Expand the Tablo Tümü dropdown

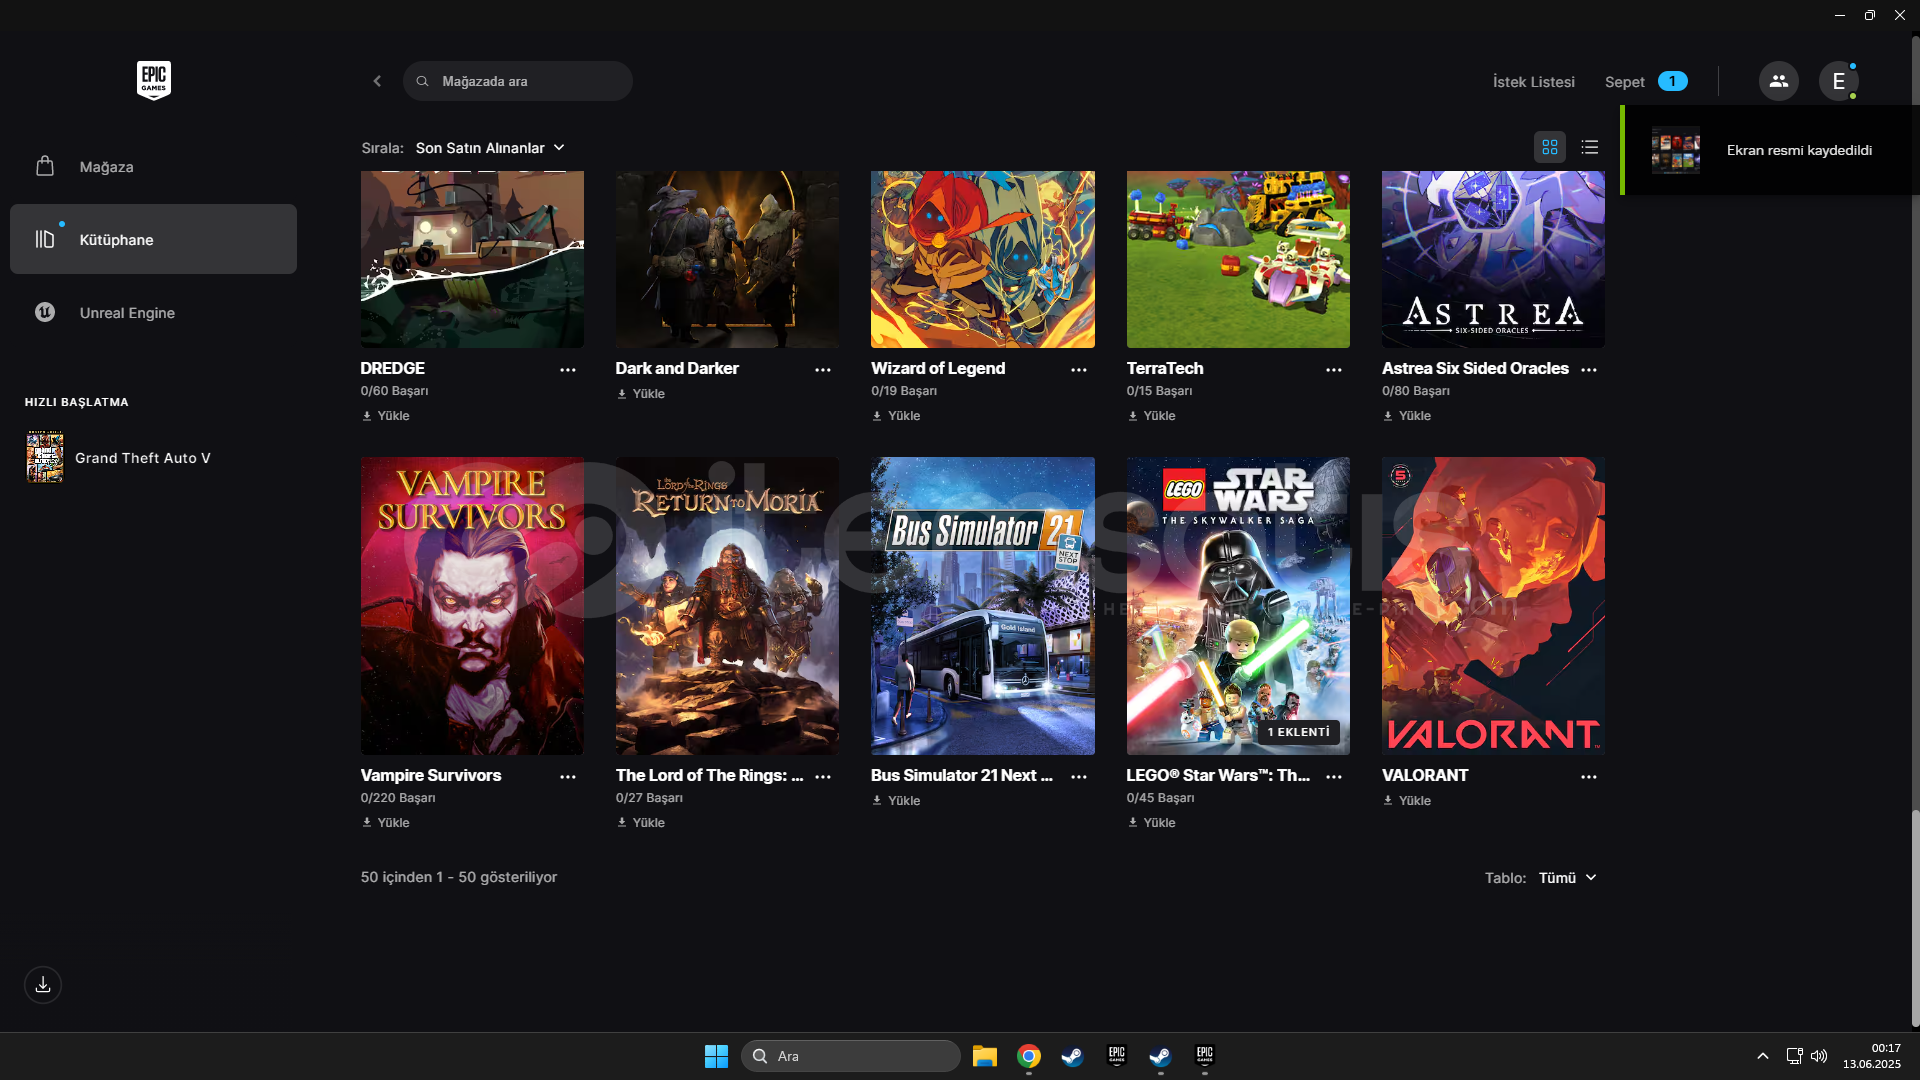pos(1567,878)
